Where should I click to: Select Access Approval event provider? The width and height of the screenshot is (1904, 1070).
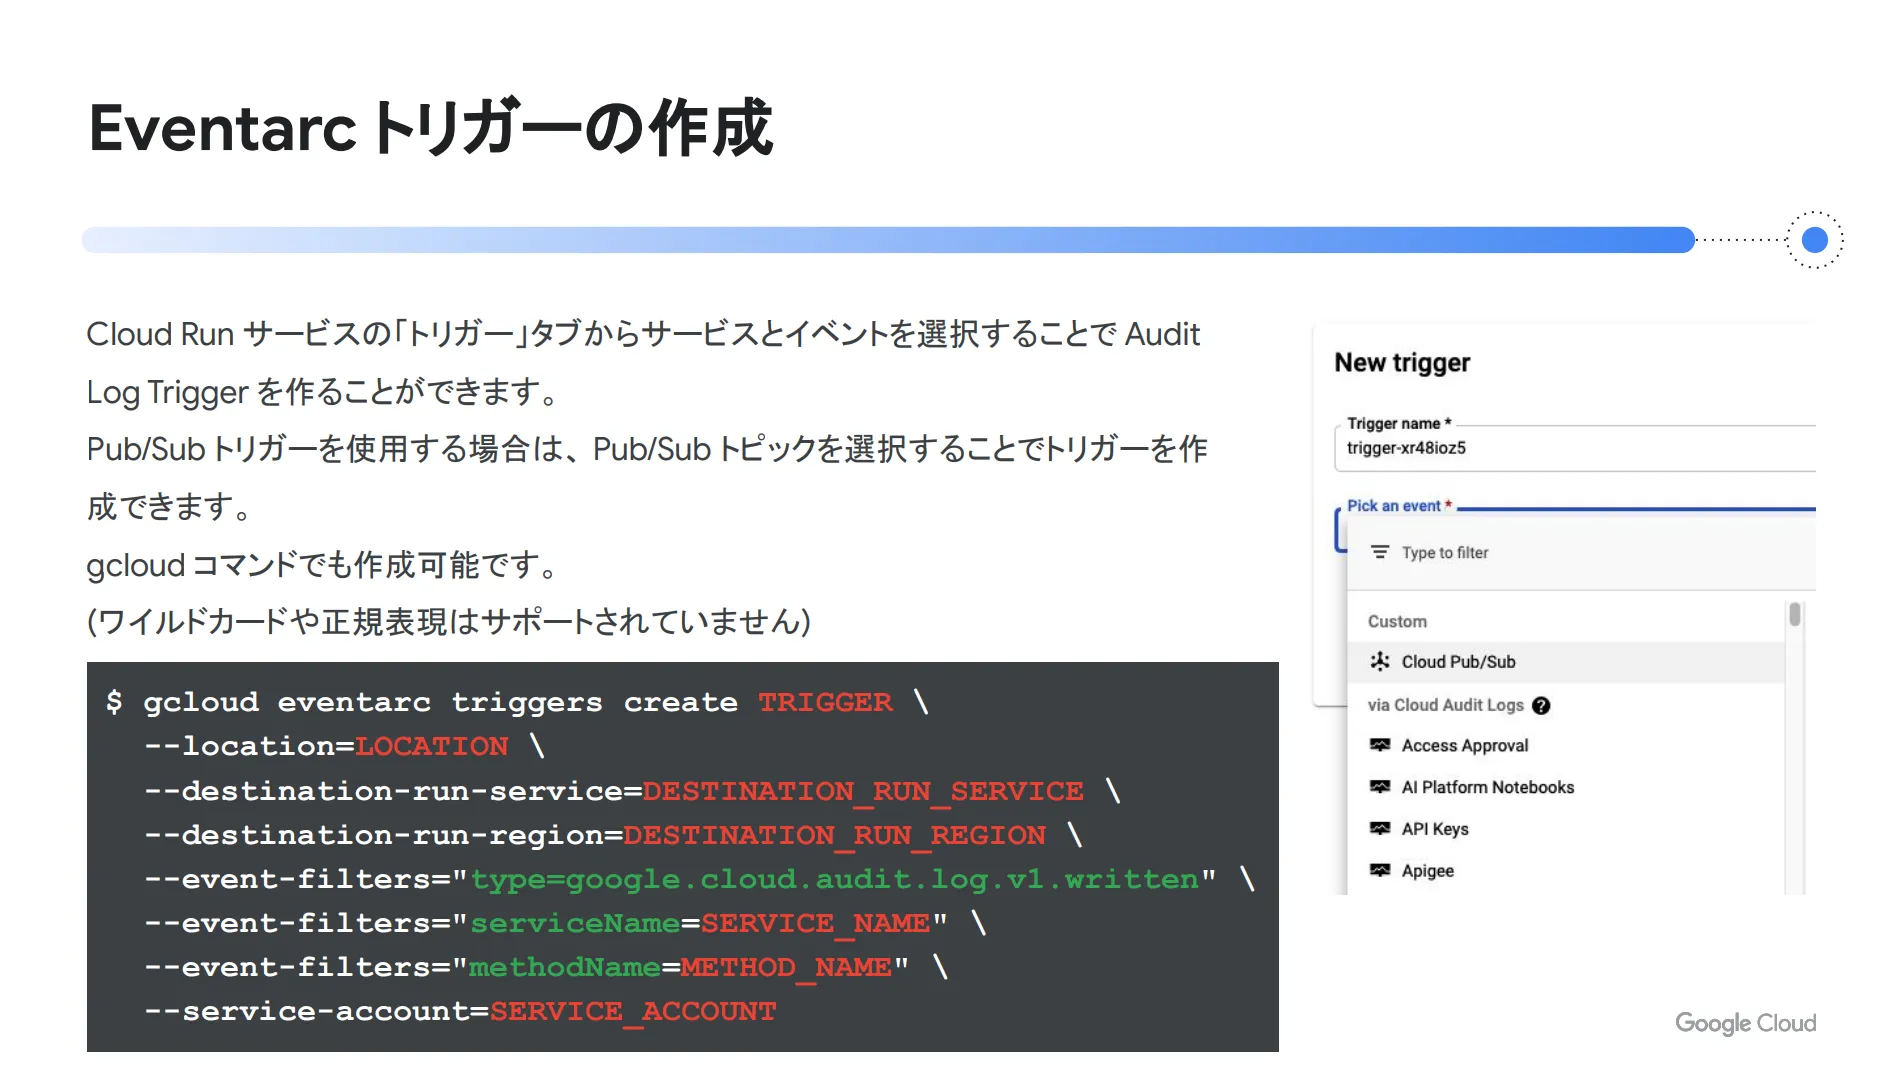pos(1566,746)
